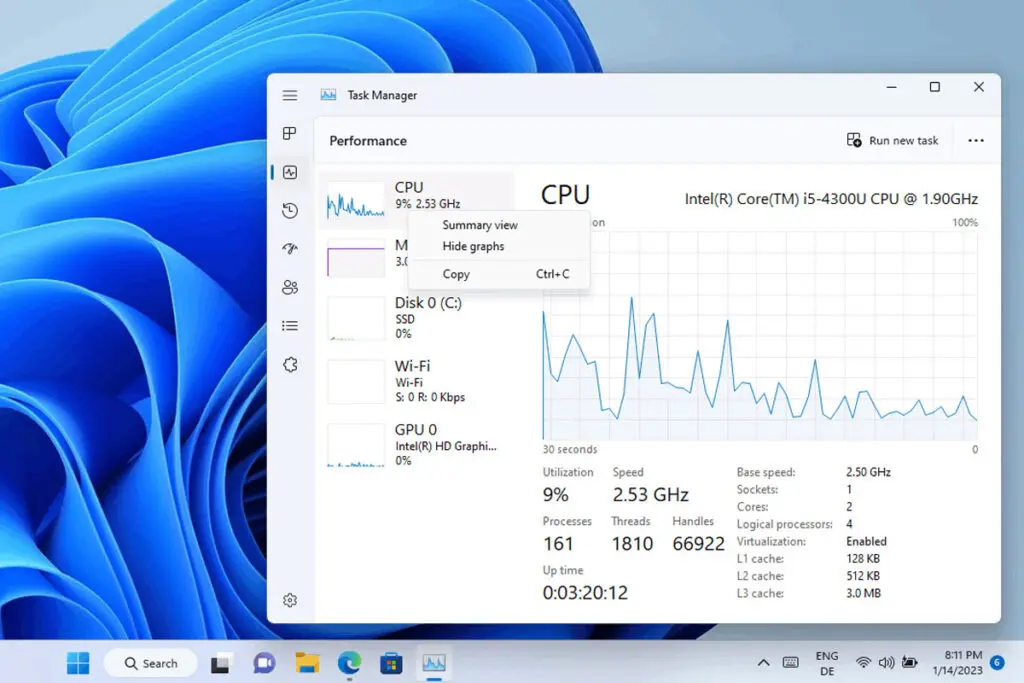Open File Explorer from the taskbar
This screenshot has width=1024, height=683.
pyautogui.click(x=307, y=663)
